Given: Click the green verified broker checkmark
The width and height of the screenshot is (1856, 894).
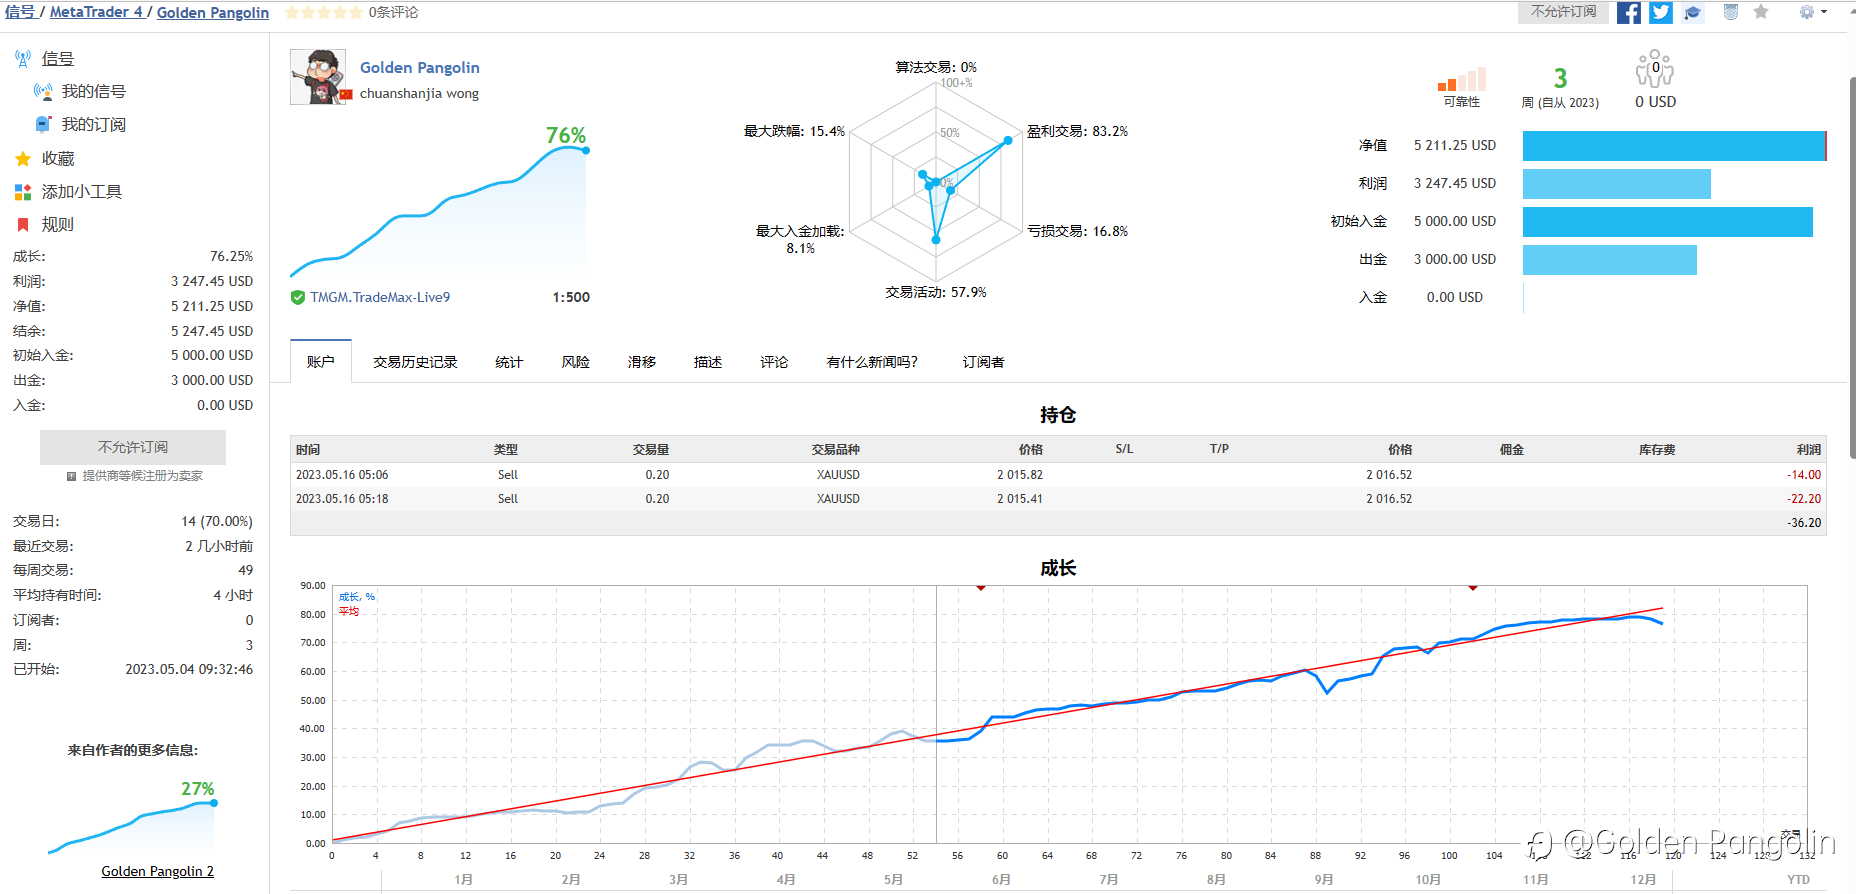Looking at the screenshot, I should 298,297.
